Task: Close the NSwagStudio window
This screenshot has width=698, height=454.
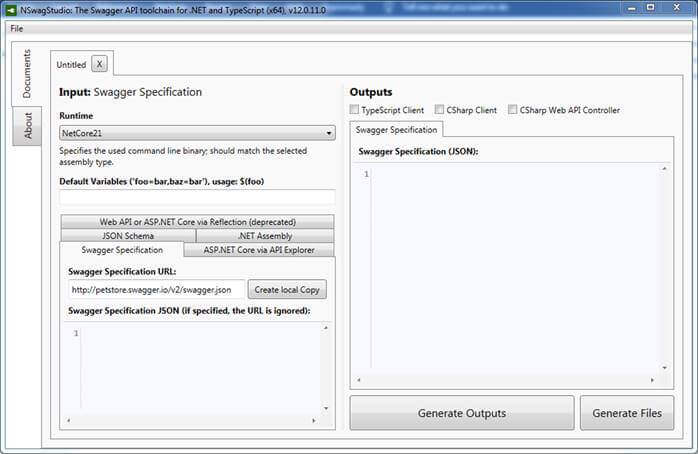Action: [x=677, y=8]
